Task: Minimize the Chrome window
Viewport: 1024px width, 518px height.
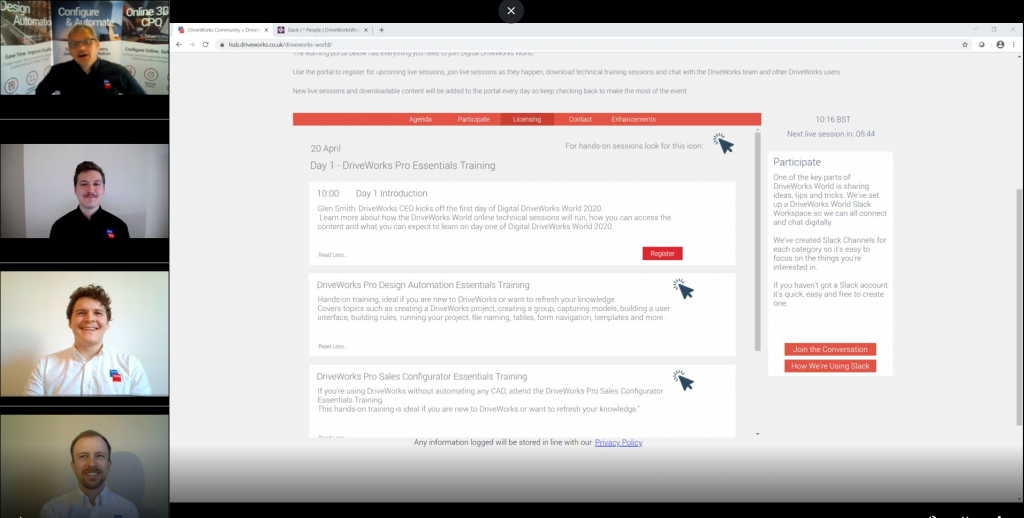Action: click(976, 29)
